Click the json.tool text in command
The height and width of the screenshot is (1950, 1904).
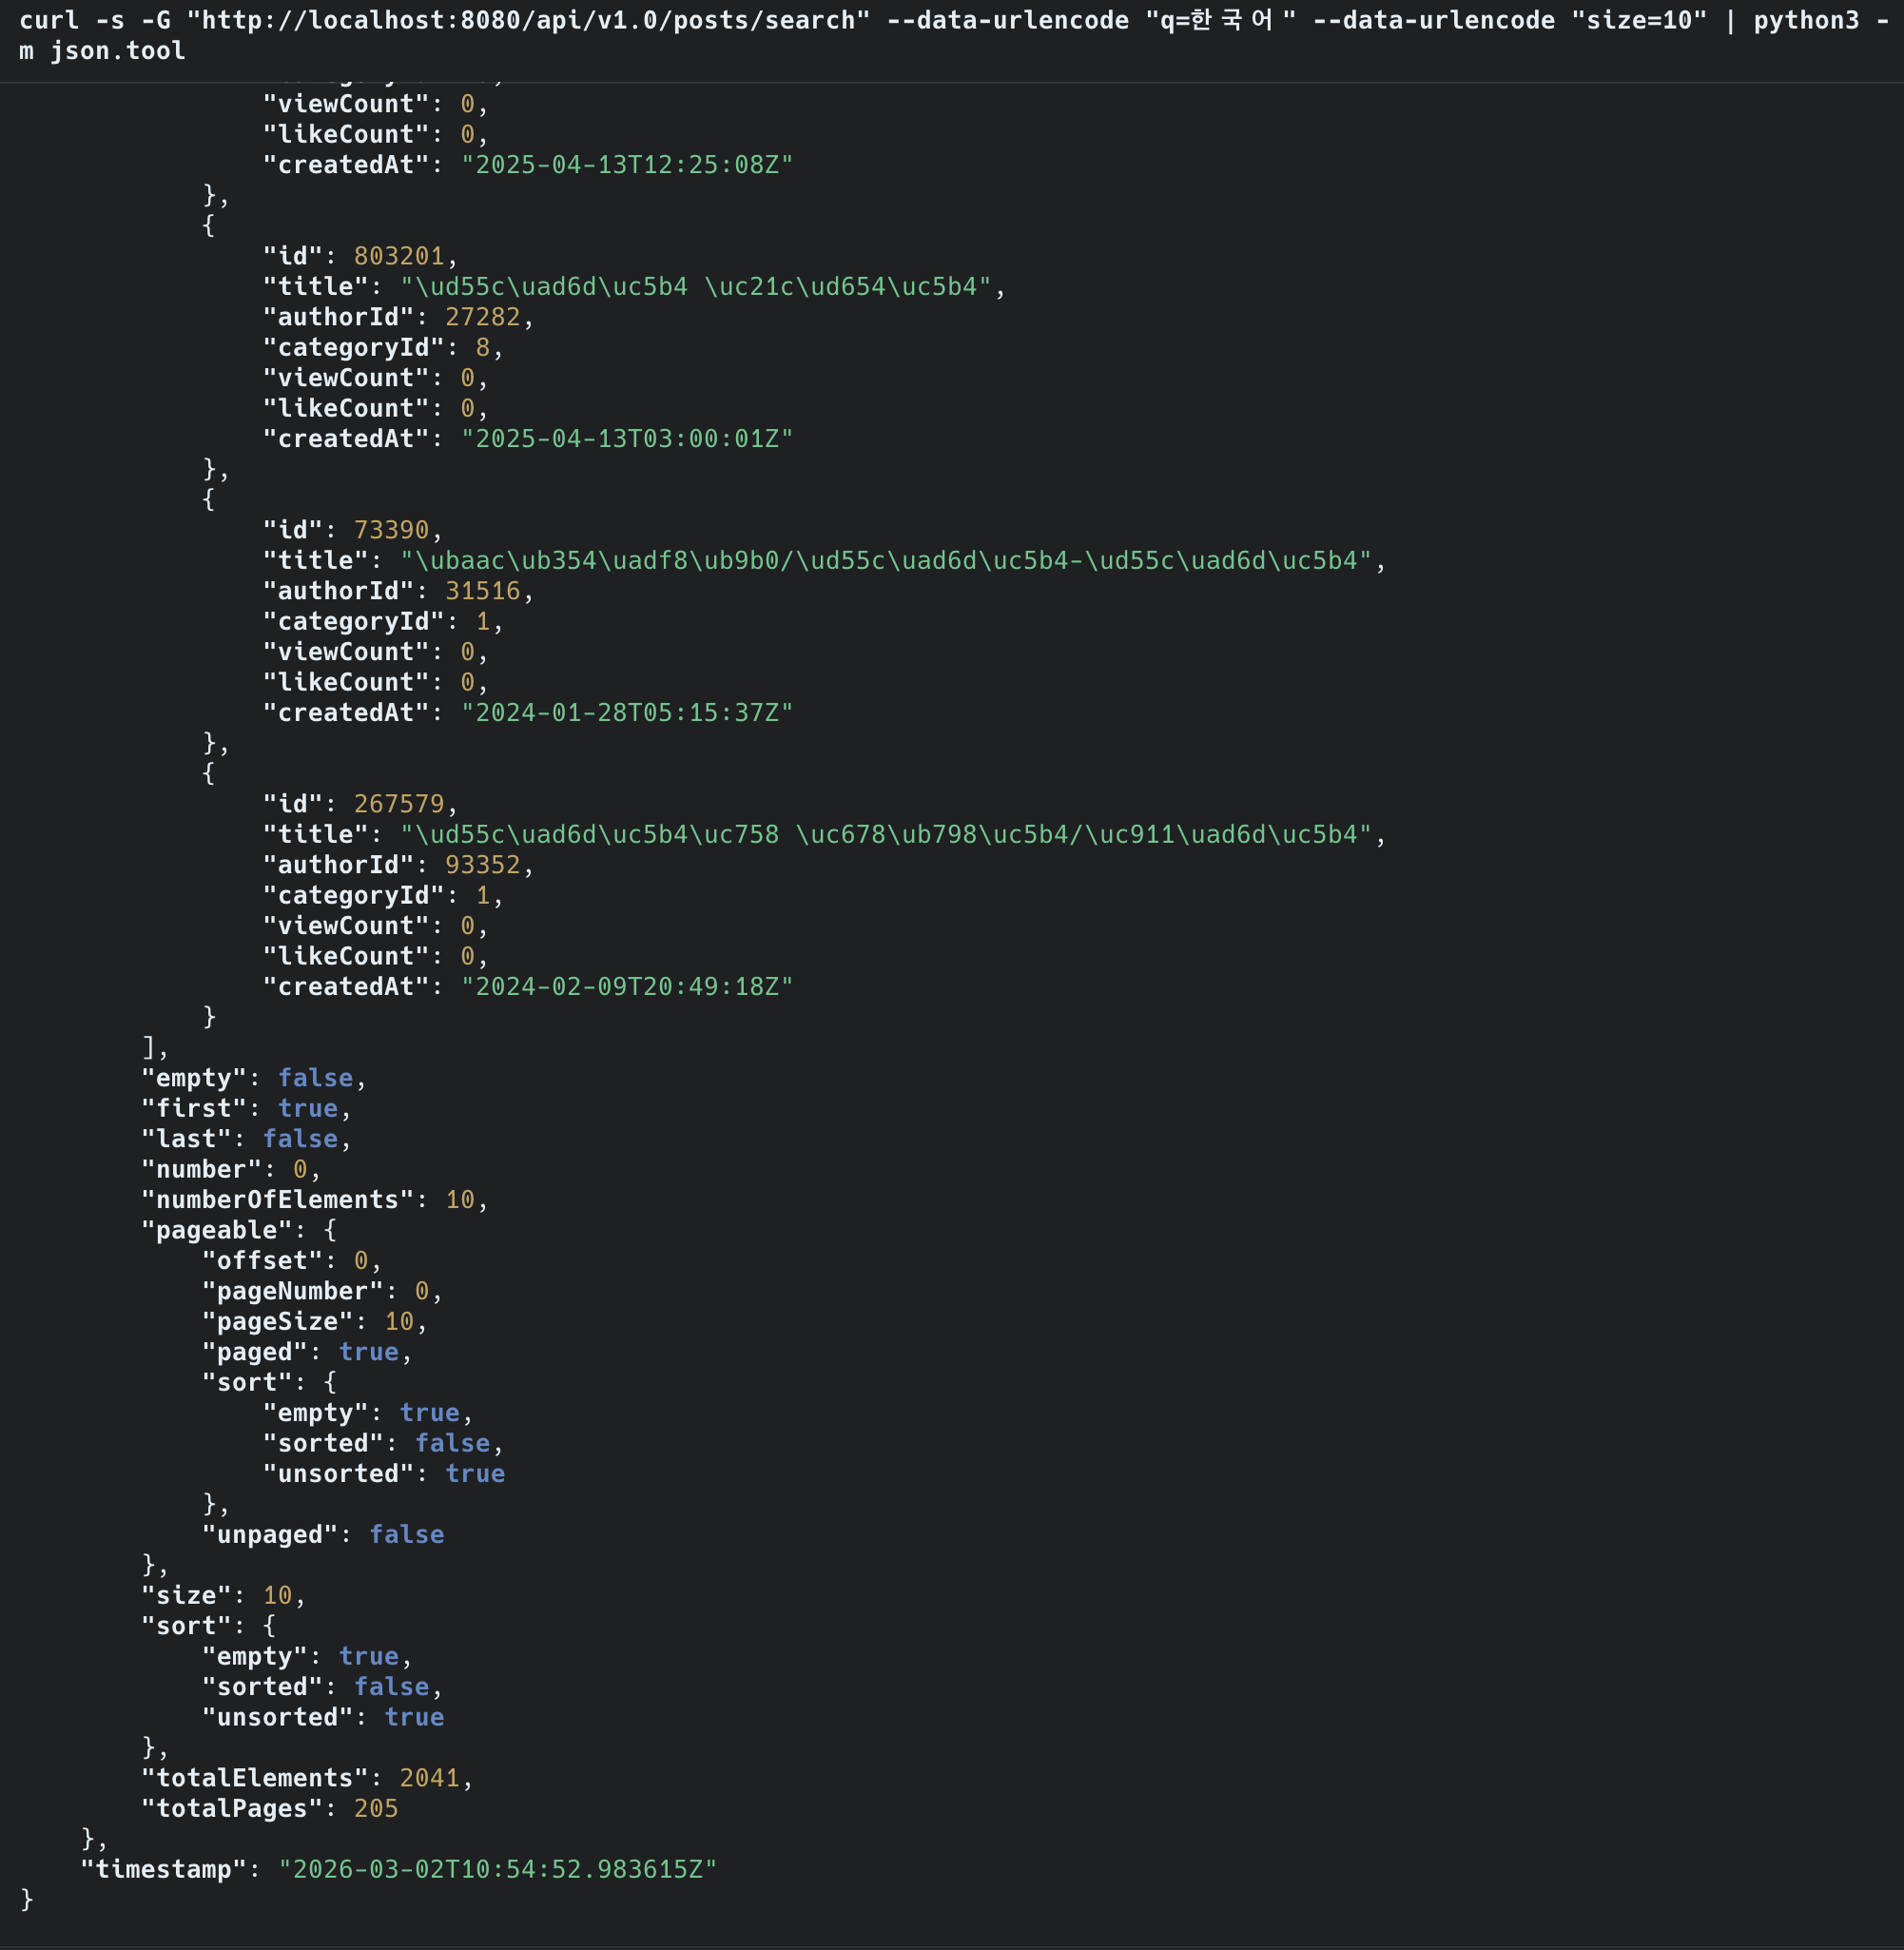[117, 51]
